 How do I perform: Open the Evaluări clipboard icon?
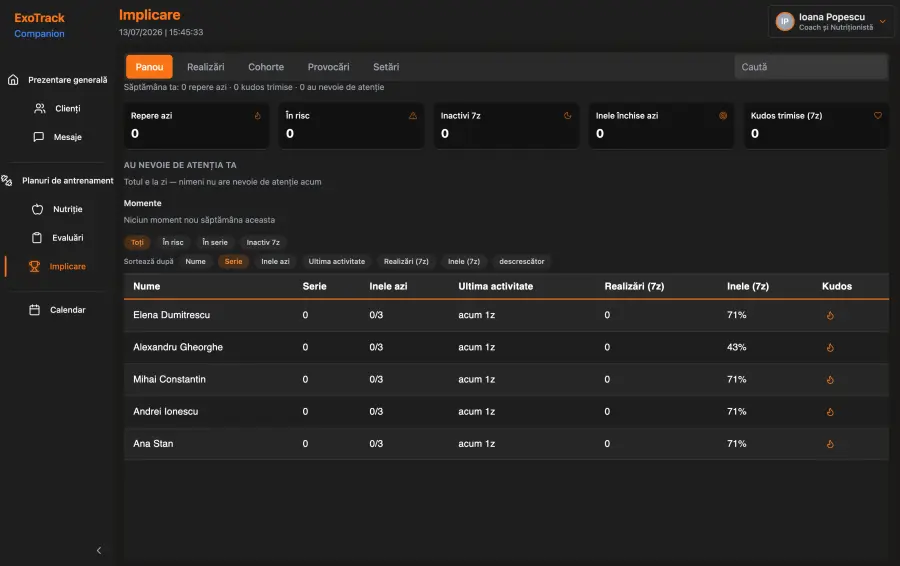point(37,238)
